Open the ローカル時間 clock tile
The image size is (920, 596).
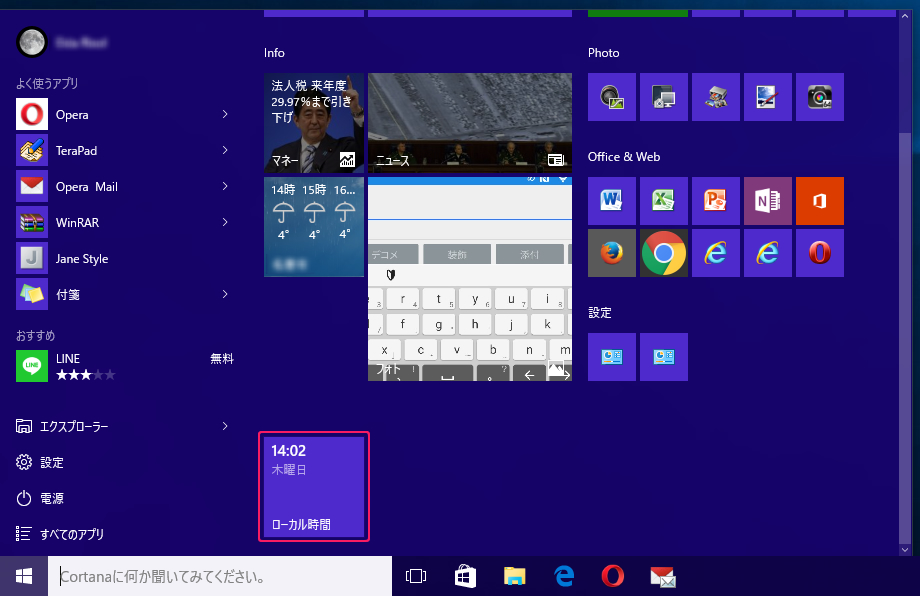pos(314,486)
